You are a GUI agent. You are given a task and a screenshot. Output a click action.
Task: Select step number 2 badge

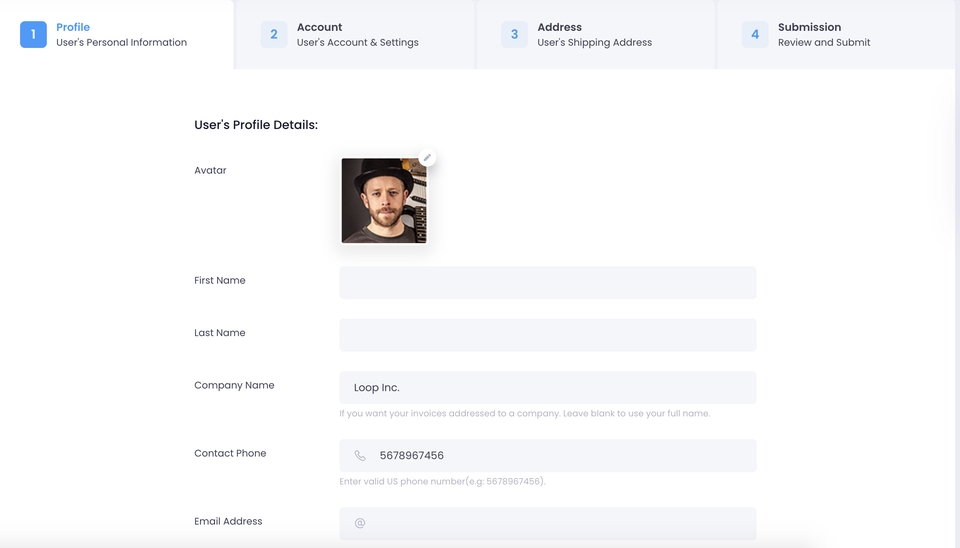tap(274, 34)
